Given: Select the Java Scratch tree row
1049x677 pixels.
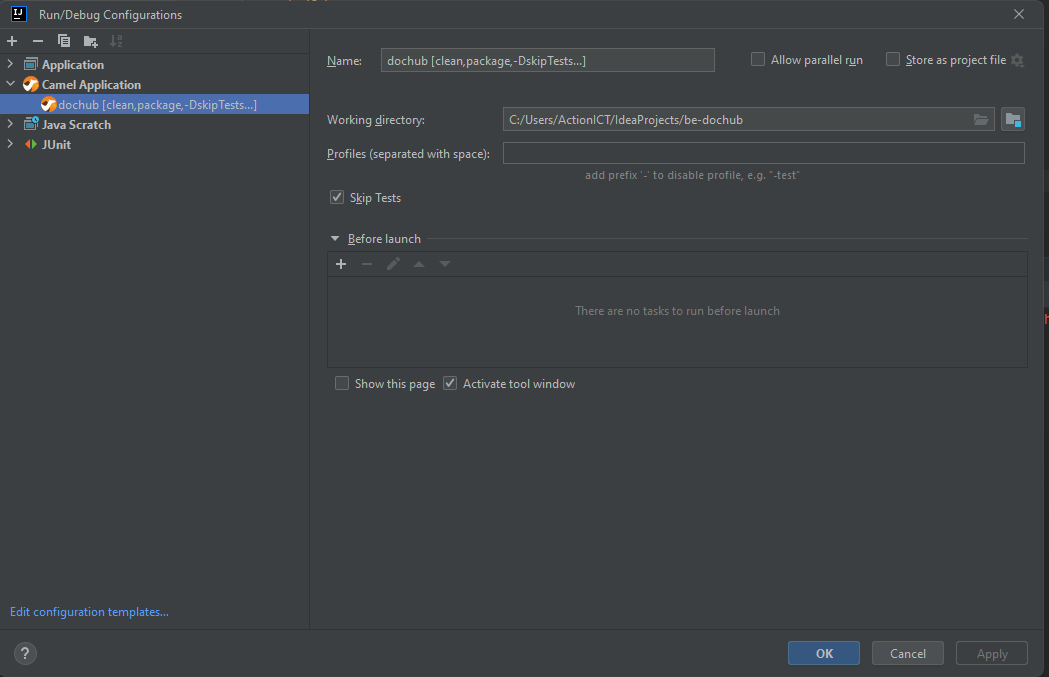Looking at the screenshot, I should tap(155, 124).
